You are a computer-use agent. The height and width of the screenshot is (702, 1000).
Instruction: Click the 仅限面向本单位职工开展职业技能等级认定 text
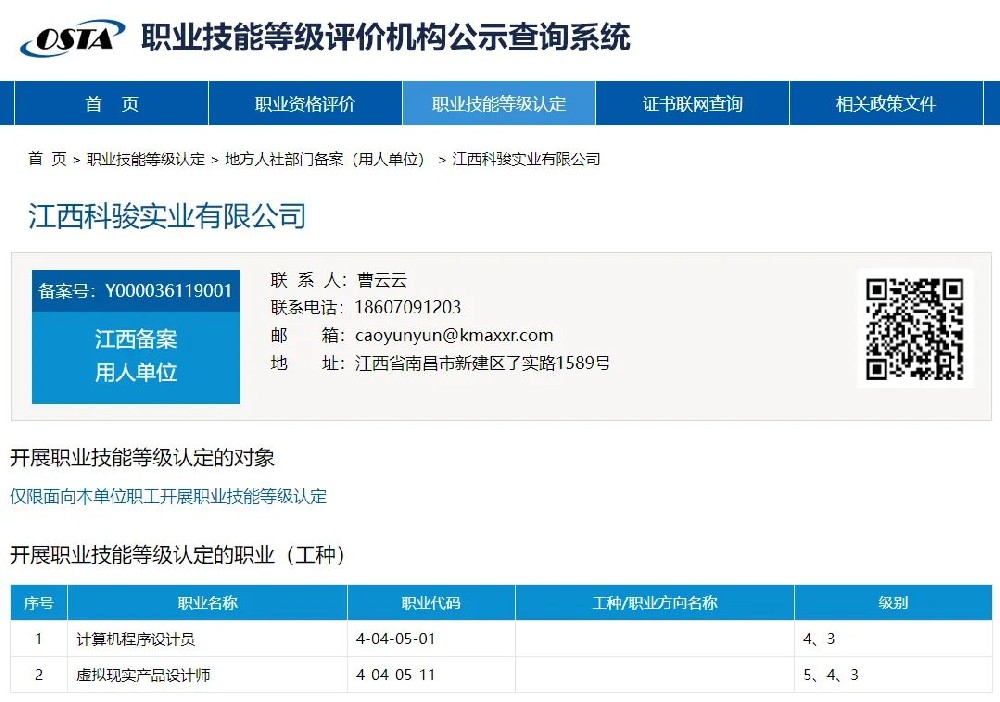tap(168, 496)
